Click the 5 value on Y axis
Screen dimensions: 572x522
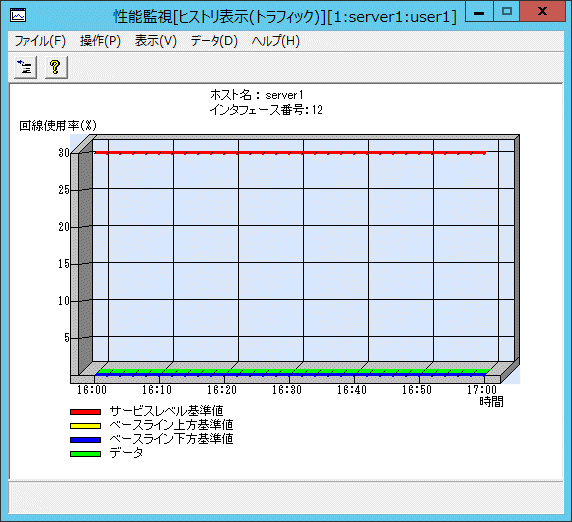pyautogui.click(x=67, y=338)
